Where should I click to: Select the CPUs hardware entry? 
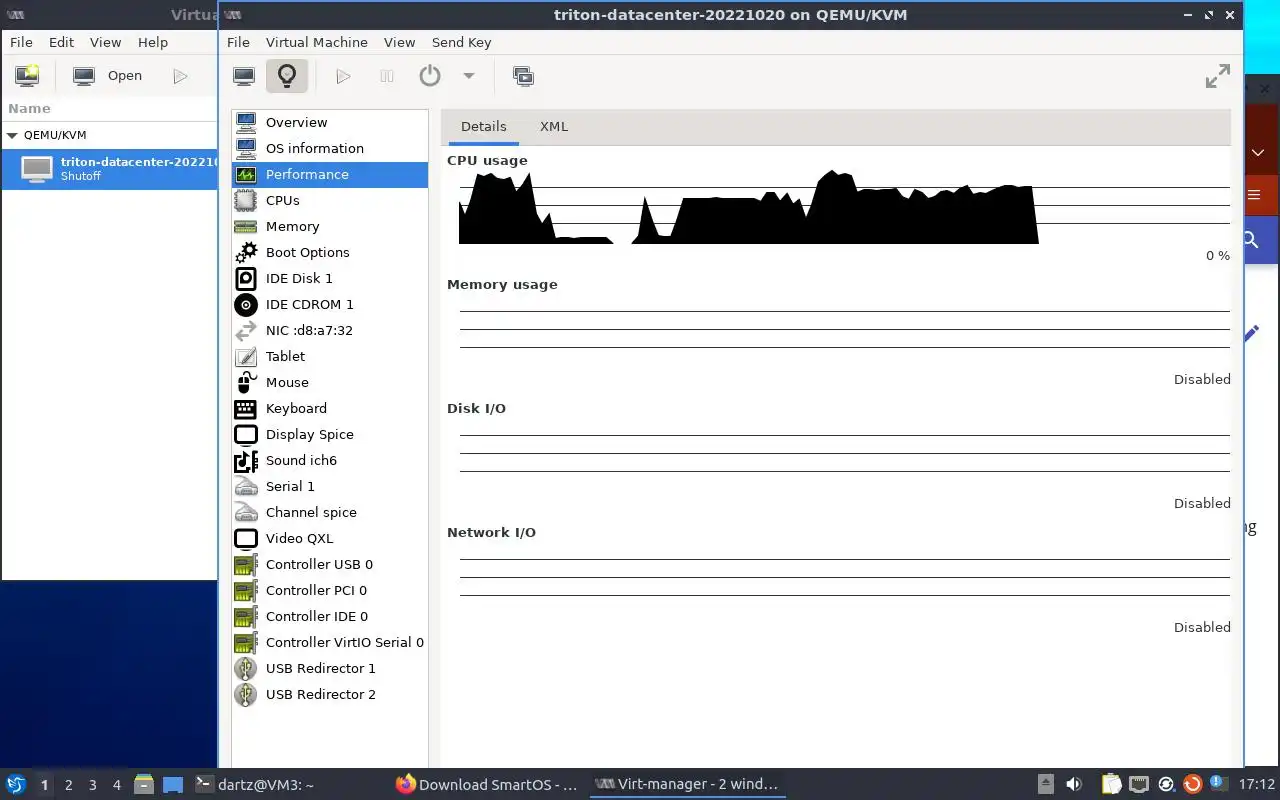point(330,200)
